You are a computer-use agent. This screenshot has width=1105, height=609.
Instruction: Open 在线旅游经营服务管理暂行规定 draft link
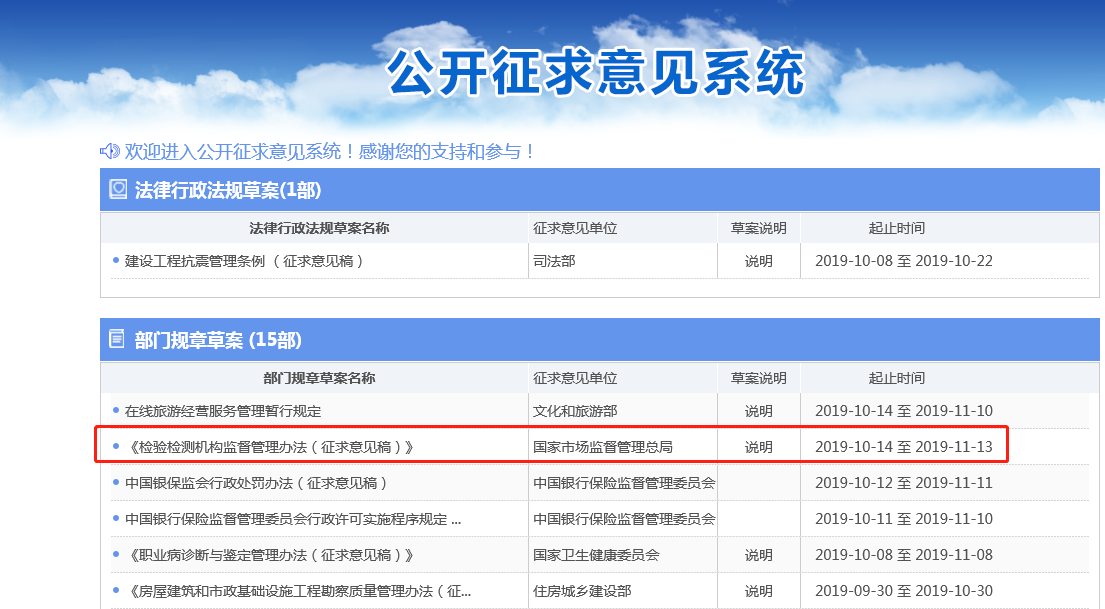(223, 411)
